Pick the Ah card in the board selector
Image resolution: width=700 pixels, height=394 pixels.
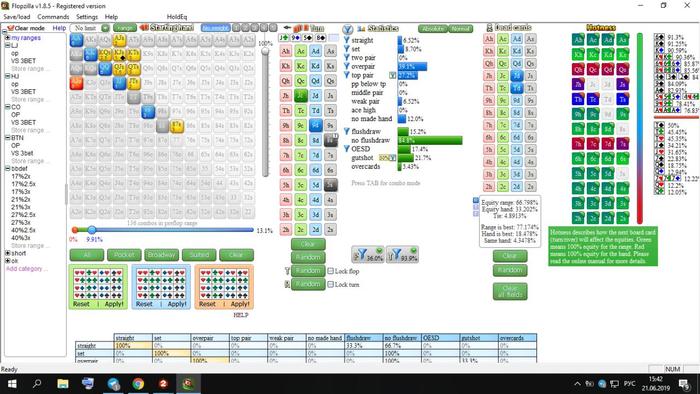pyautogui.click(x=286, y=51)
